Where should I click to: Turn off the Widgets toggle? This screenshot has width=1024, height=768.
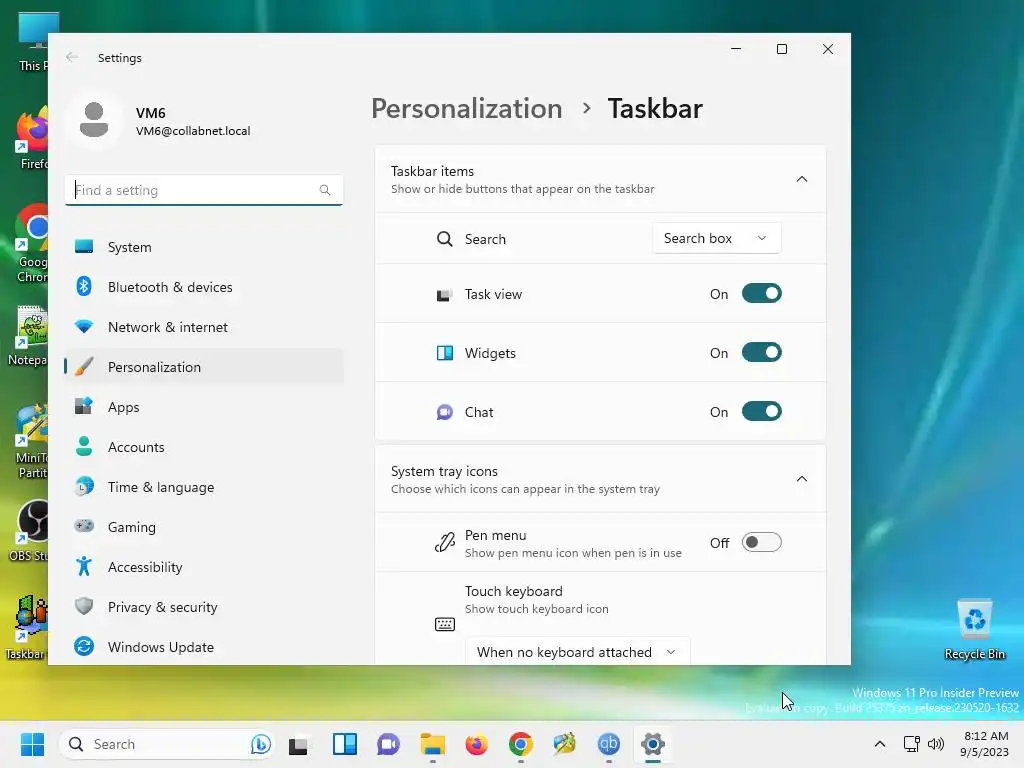[x=761, y=353]
